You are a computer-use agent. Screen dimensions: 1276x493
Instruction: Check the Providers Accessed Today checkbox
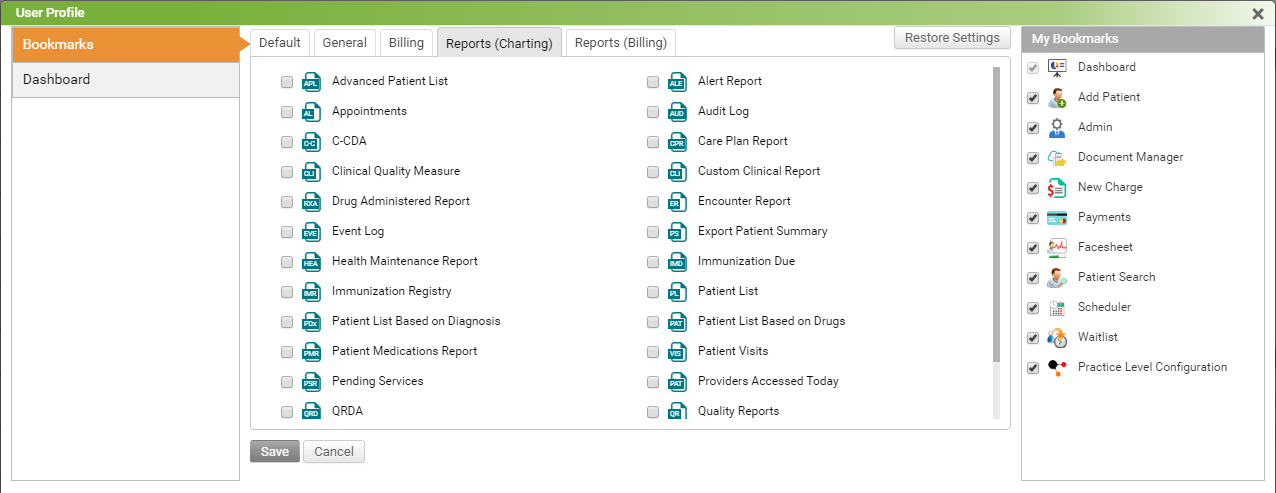653,382
